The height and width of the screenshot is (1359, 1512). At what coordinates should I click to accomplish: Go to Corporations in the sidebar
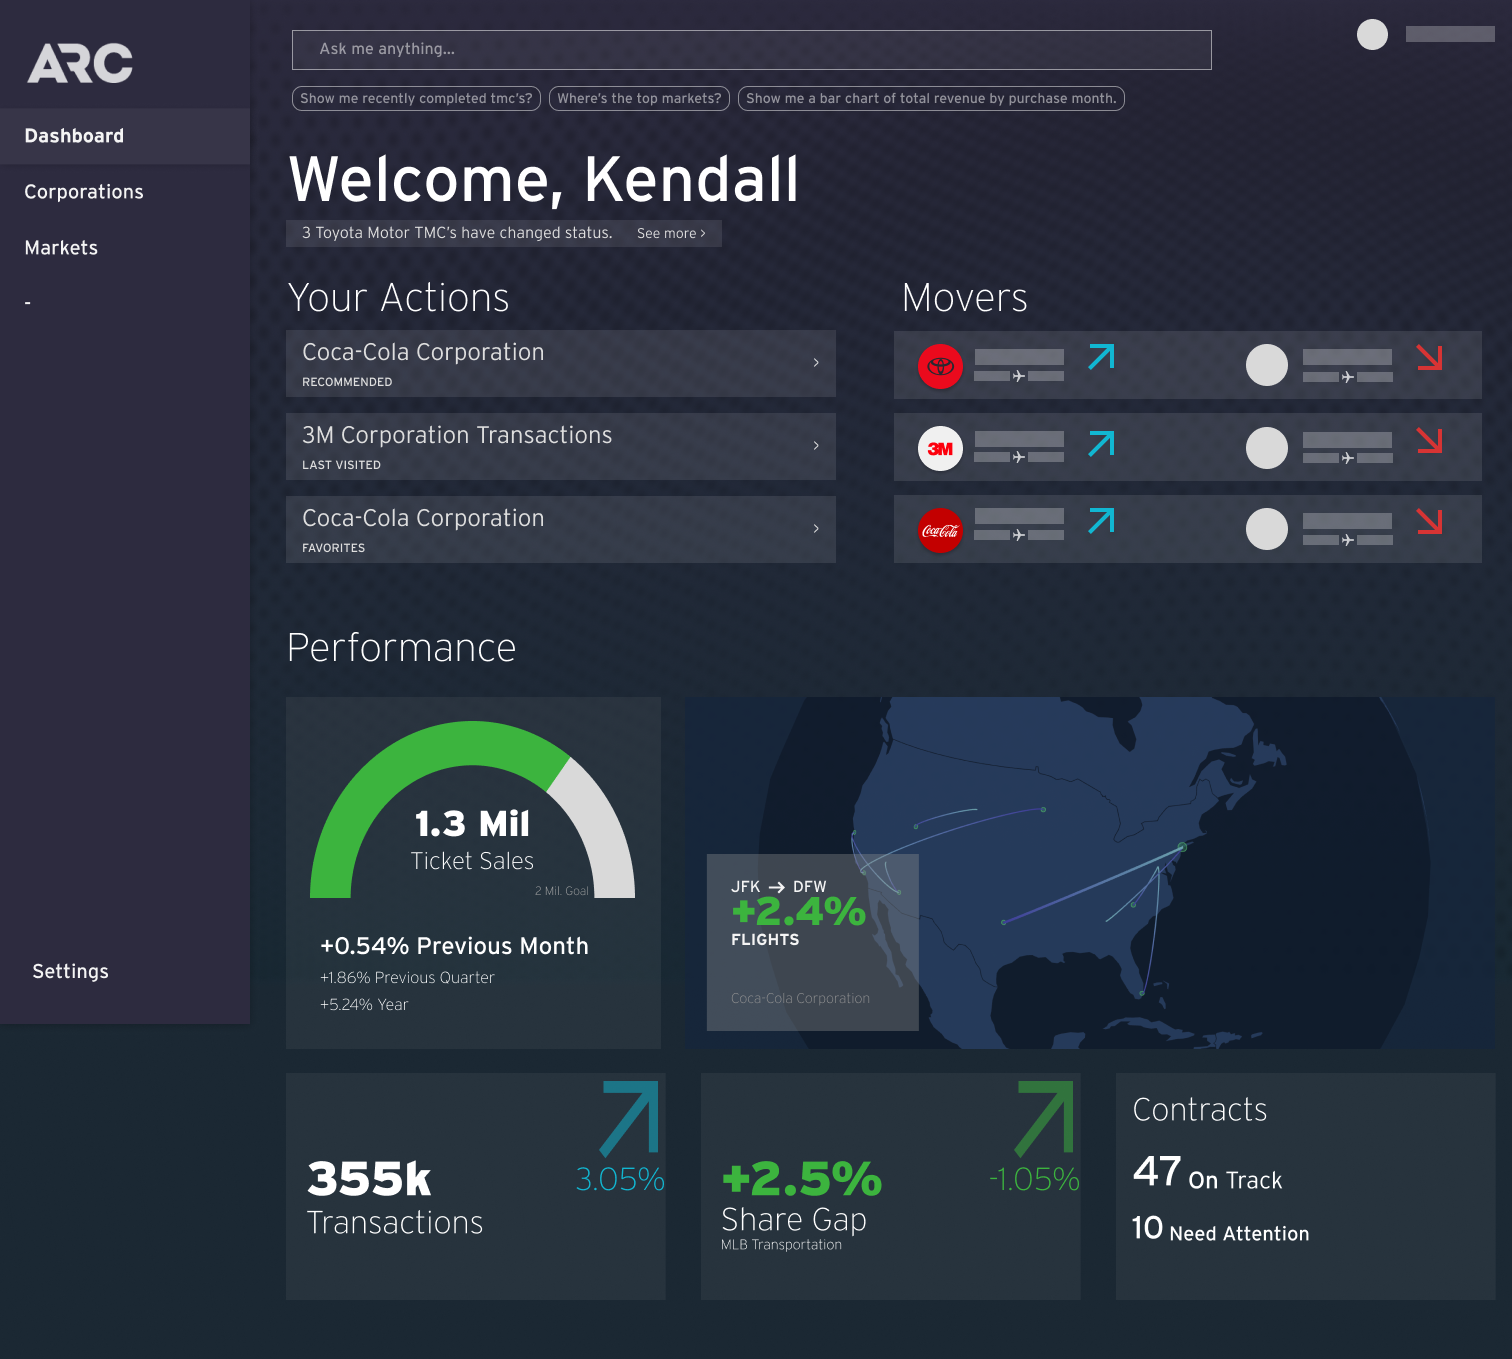pyautogui.click(x=84, y=192)
